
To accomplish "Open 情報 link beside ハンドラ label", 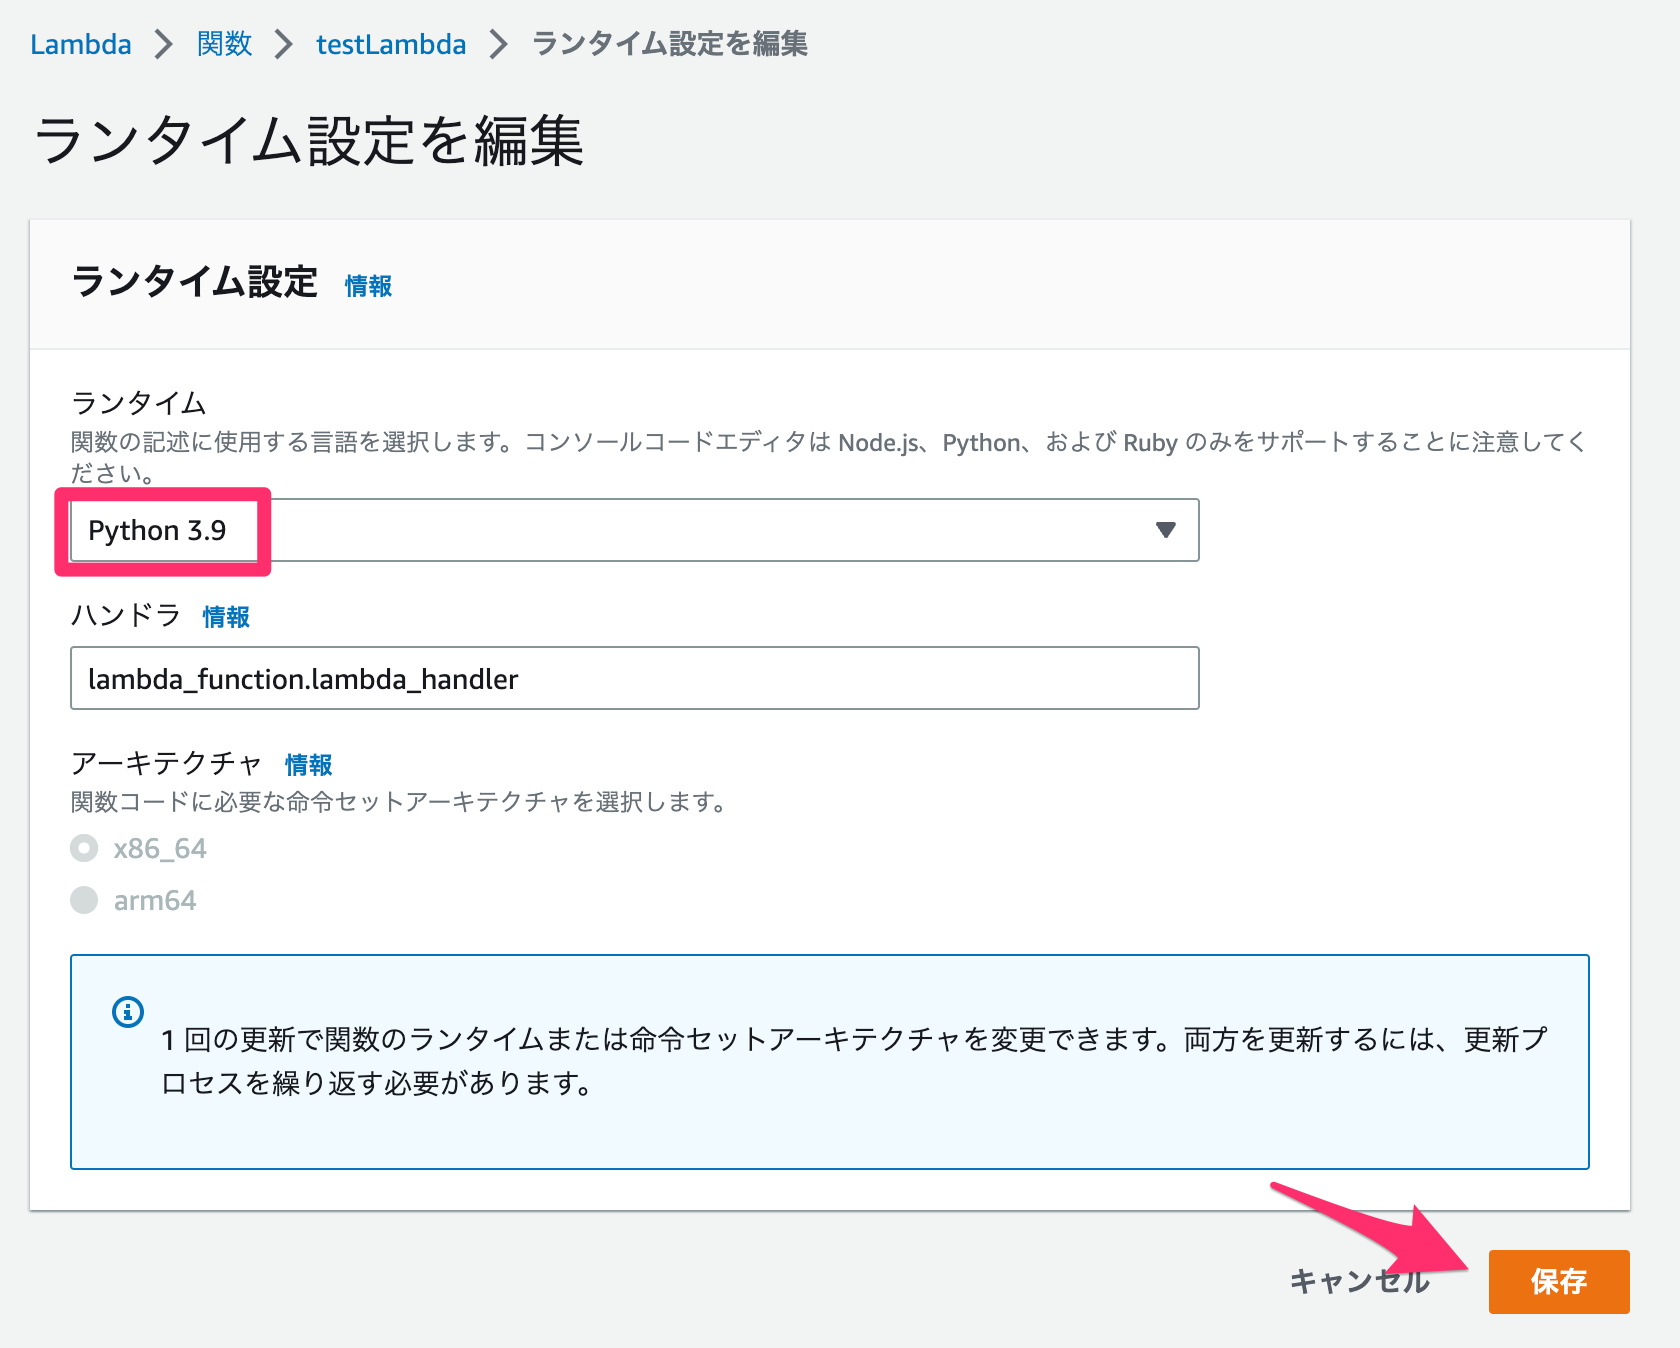I will 226,618.
